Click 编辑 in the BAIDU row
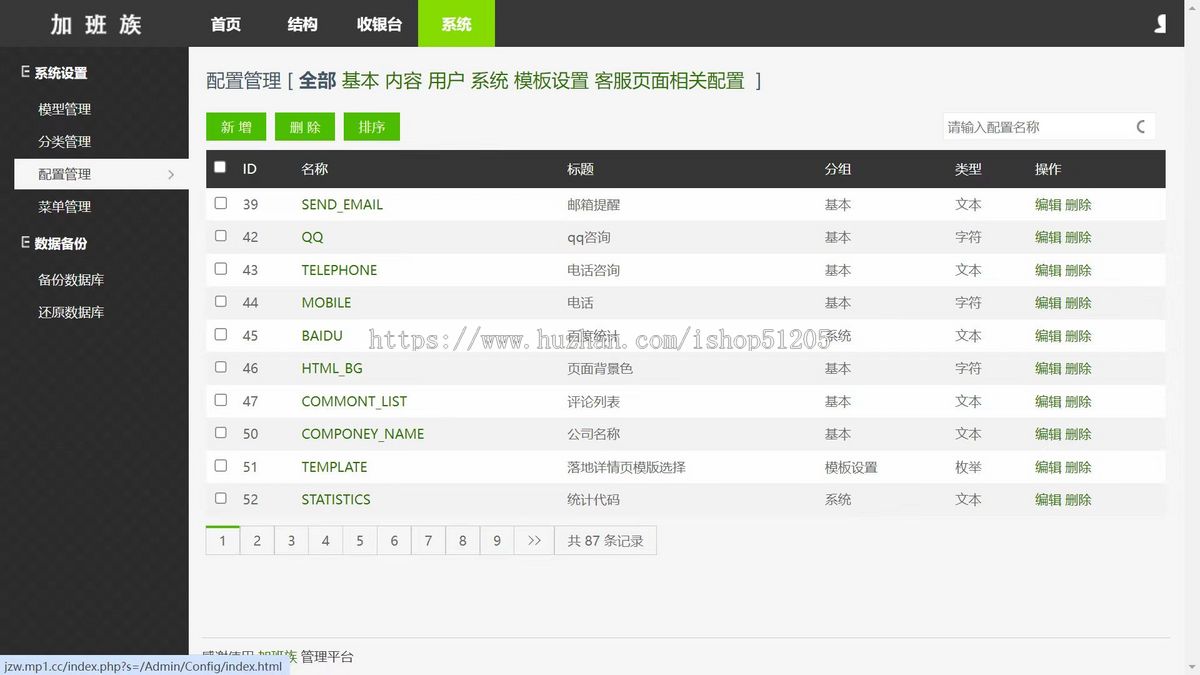Viewport: 1200px width, 675px height. pyautogui.click(x=1048, y=335)
